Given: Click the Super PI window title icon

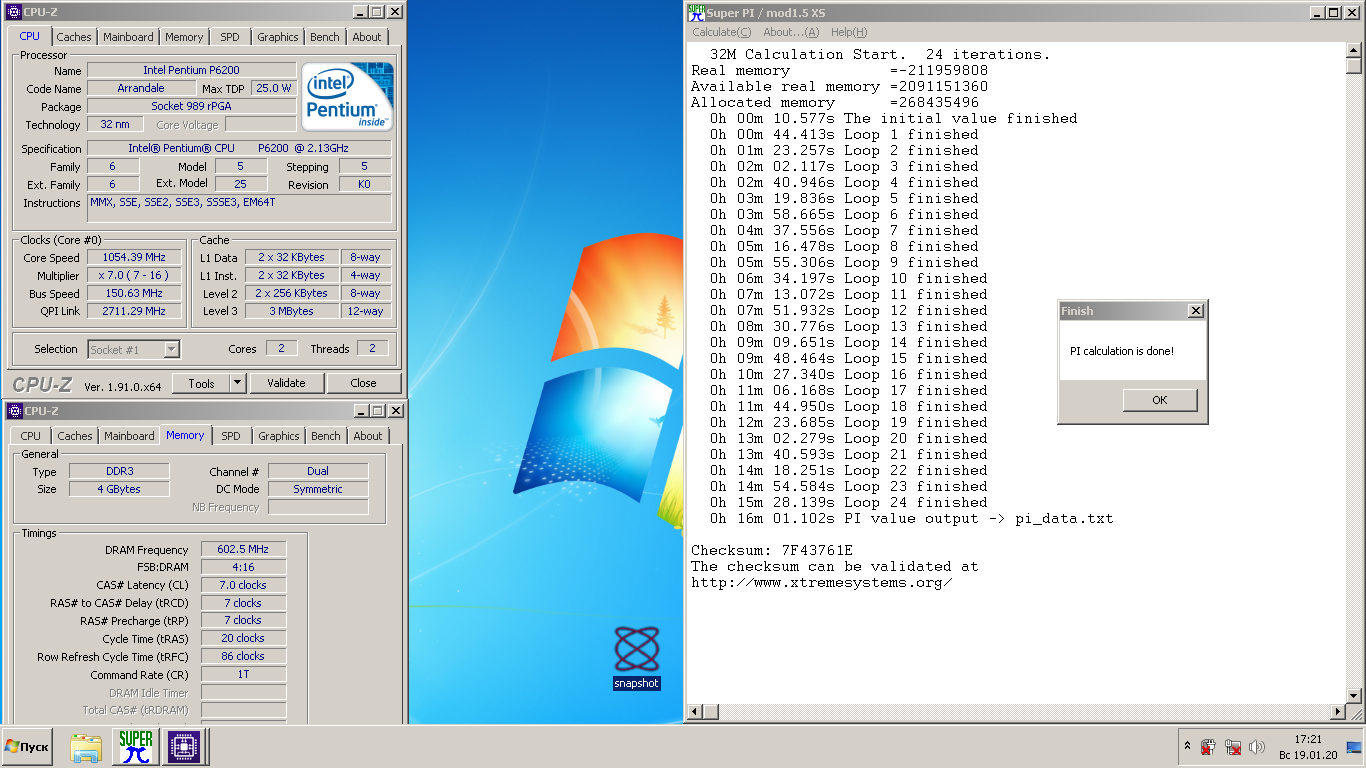Looking at the screenshot, I should tap(696, 12).
